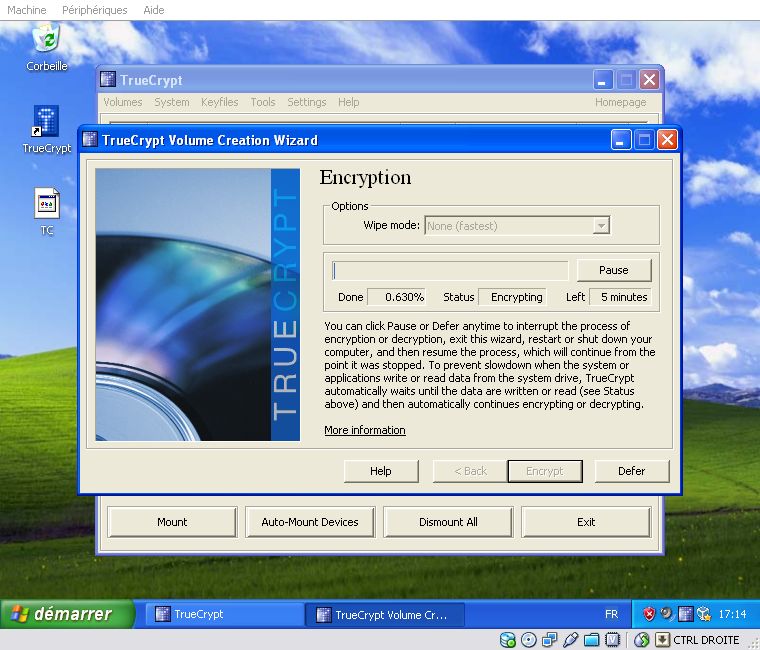Click the Done percentage field 0.630%
Screen dimensions: 760x650
[x=396, y=297]
